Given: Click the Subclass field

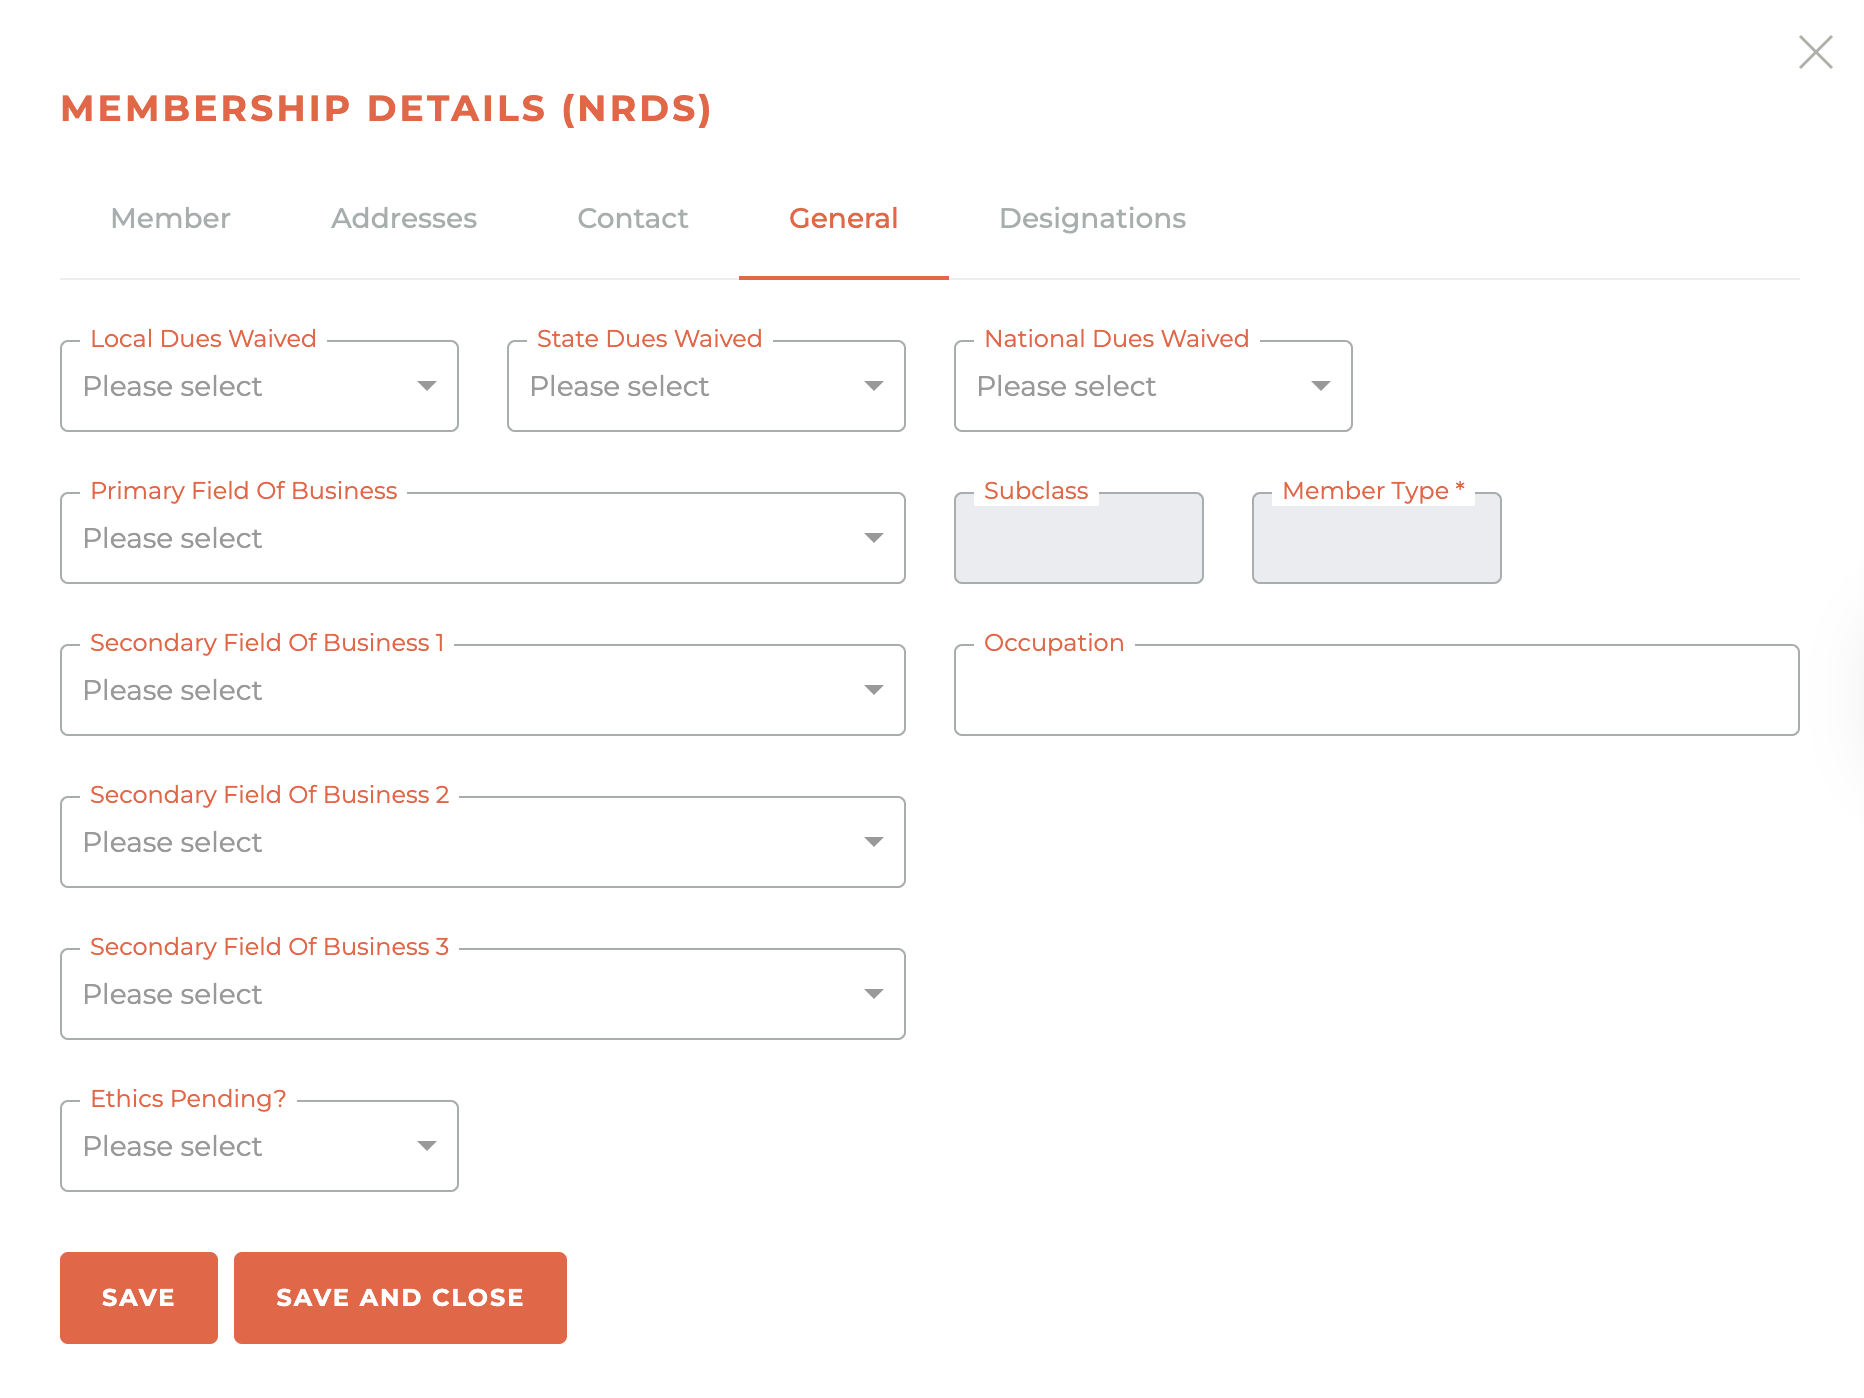Looking at the screenshot, I should click(x=1078, y=540).
